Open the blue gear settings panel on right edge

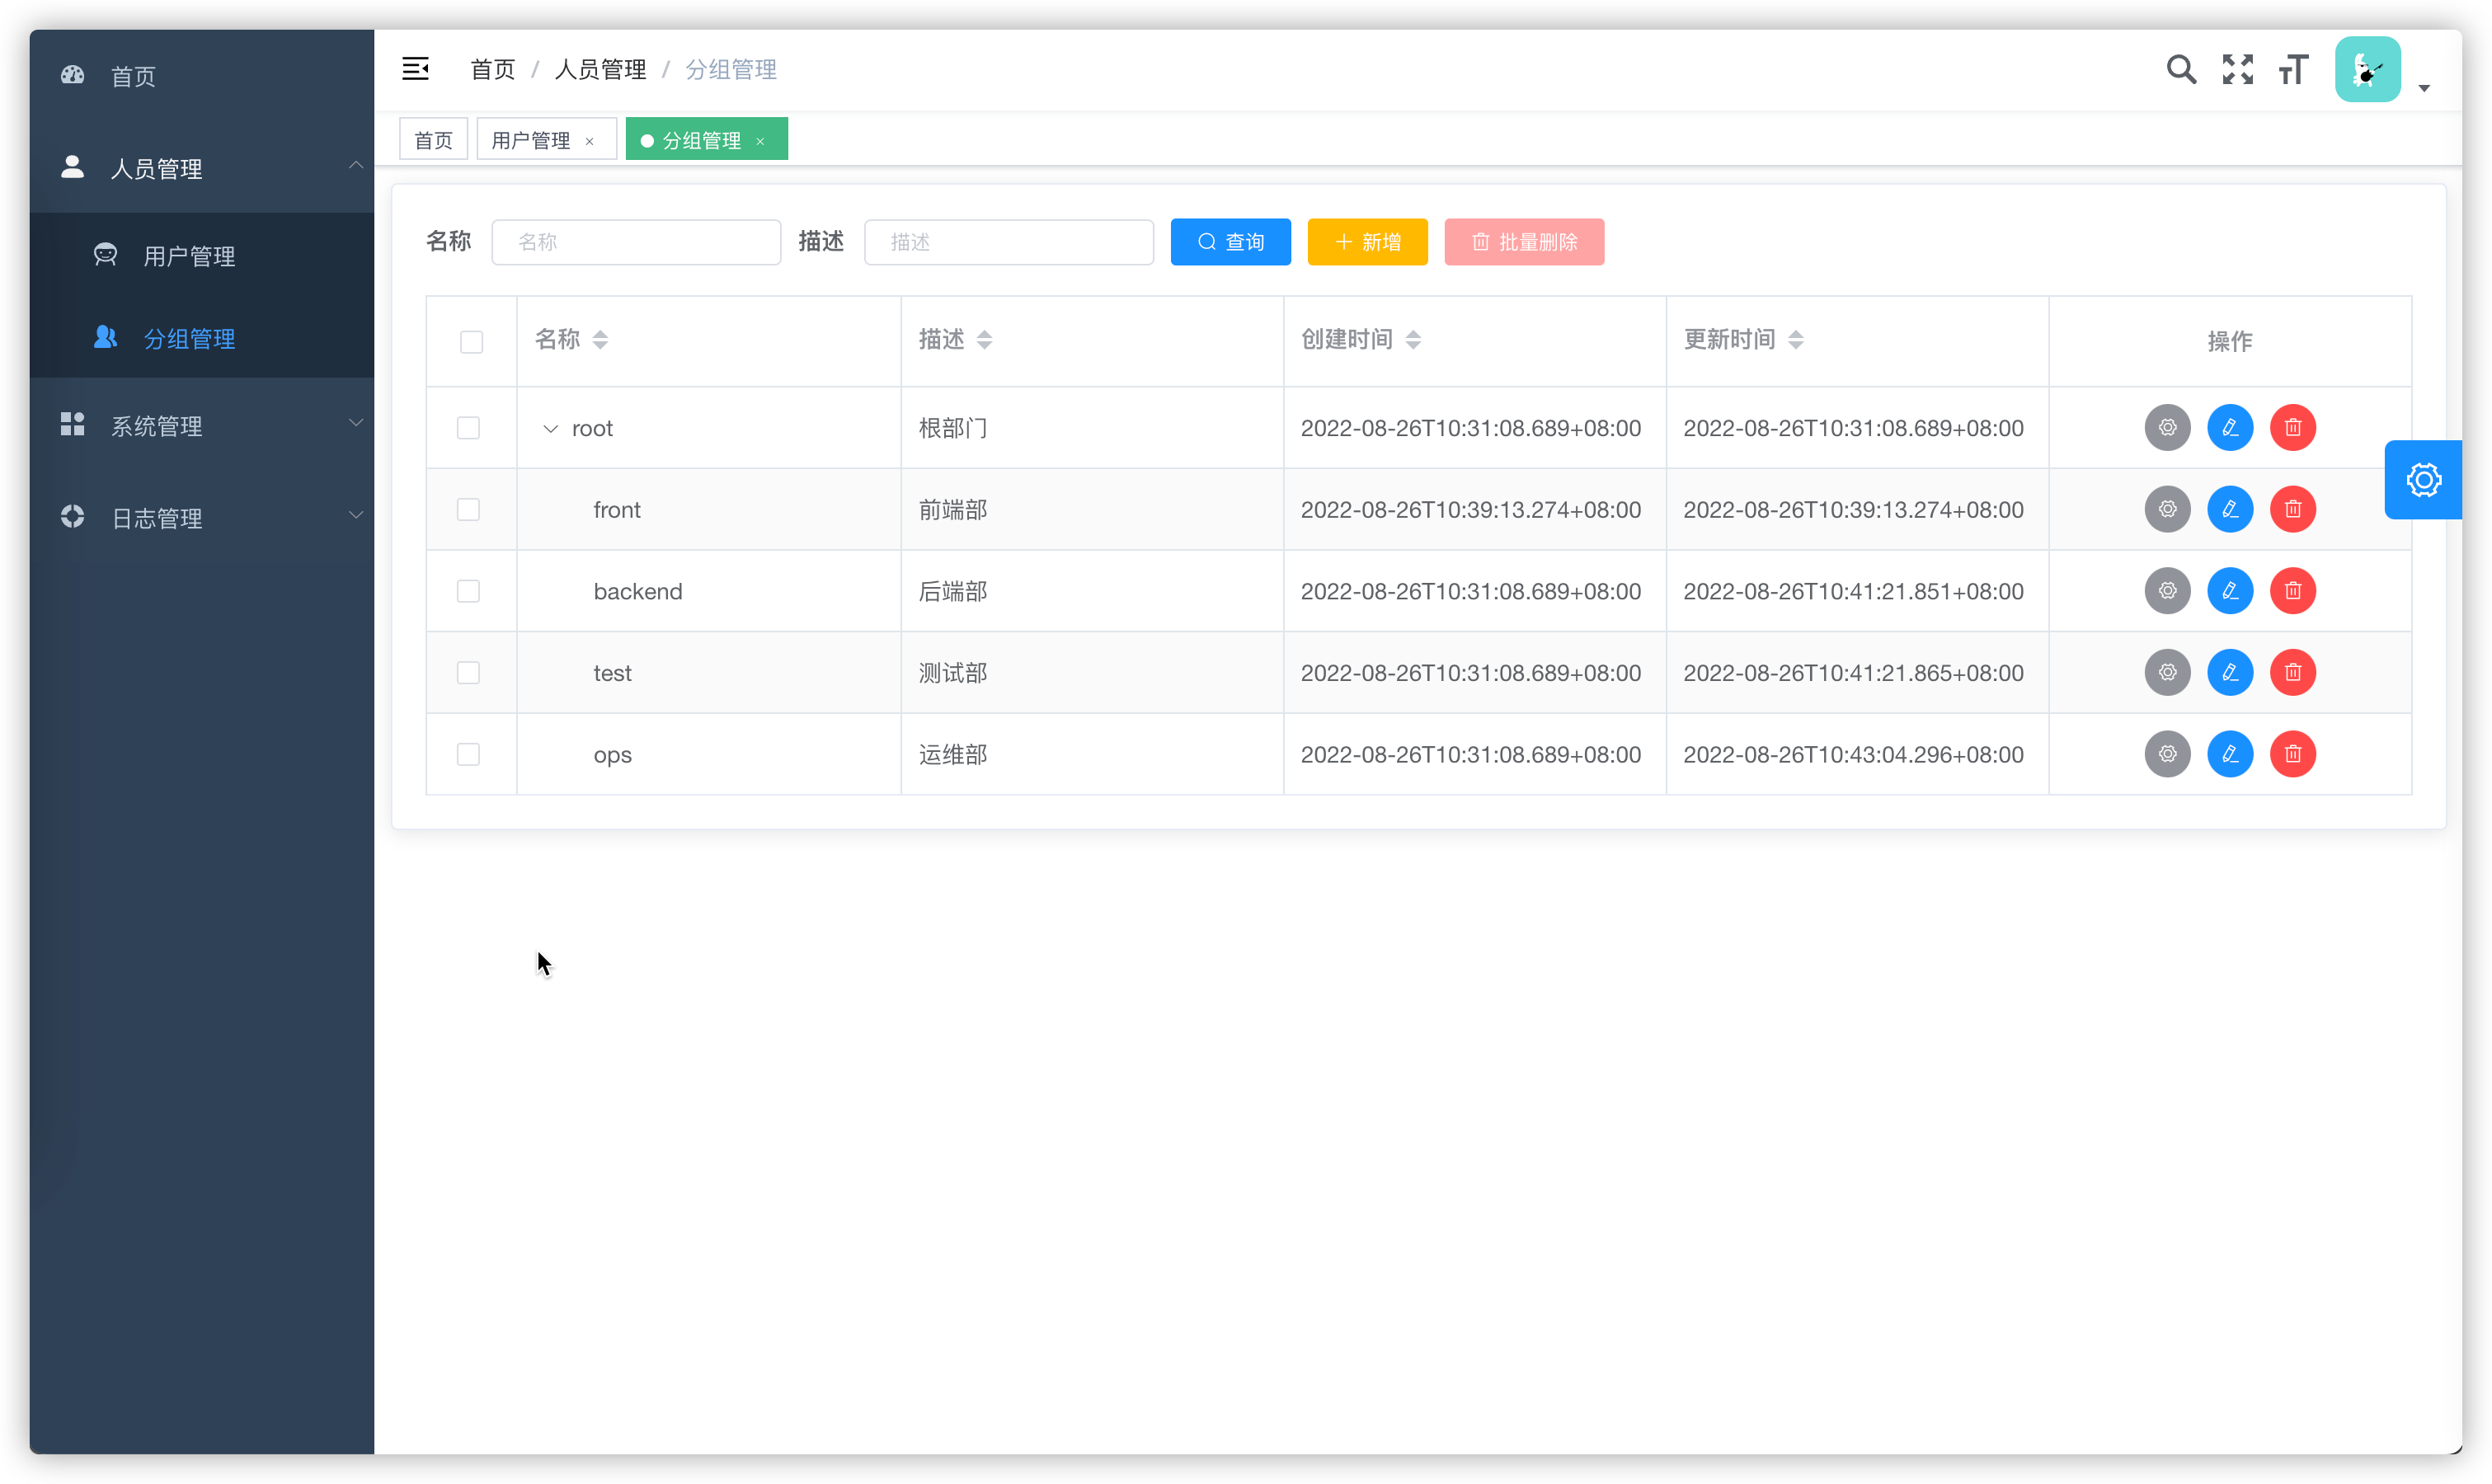click(2423, 480)
